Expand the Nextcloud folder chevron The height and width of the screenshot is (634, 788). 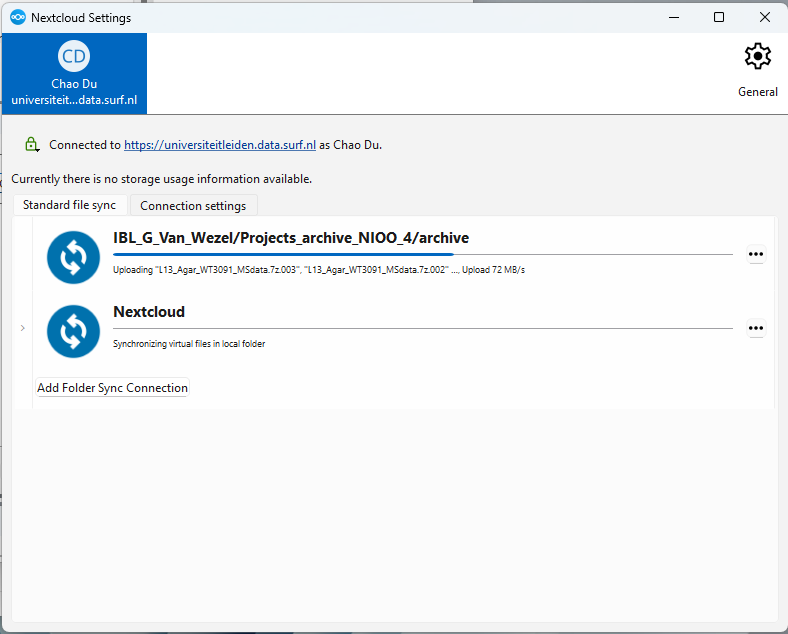pos(23,328)
